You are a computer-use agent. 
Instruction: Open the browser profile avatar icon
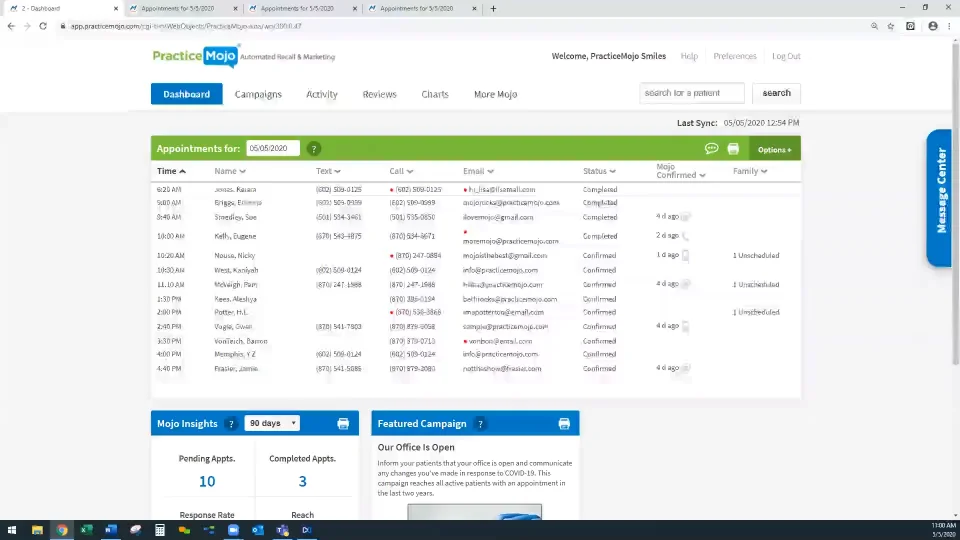click(932, 26)
